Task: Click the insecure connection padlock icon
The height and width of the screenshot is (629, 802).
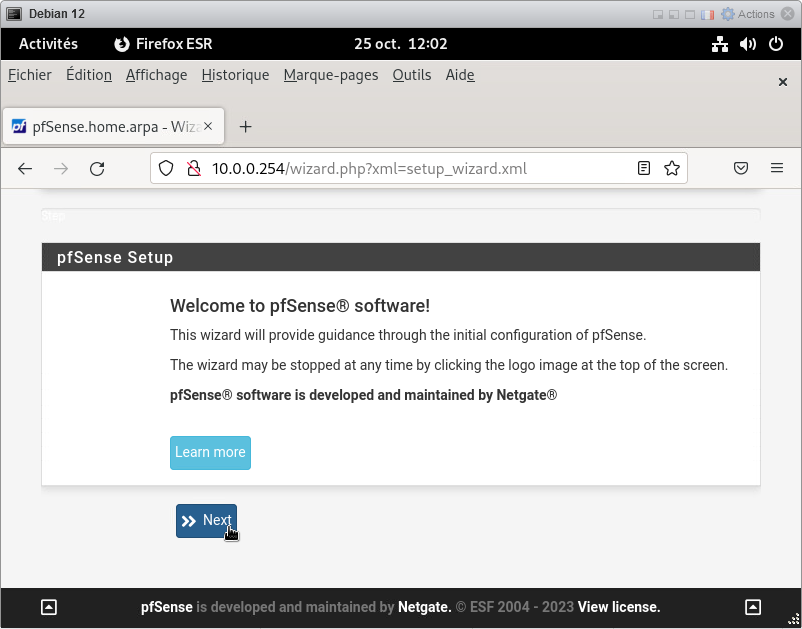Action: point(193,168)
